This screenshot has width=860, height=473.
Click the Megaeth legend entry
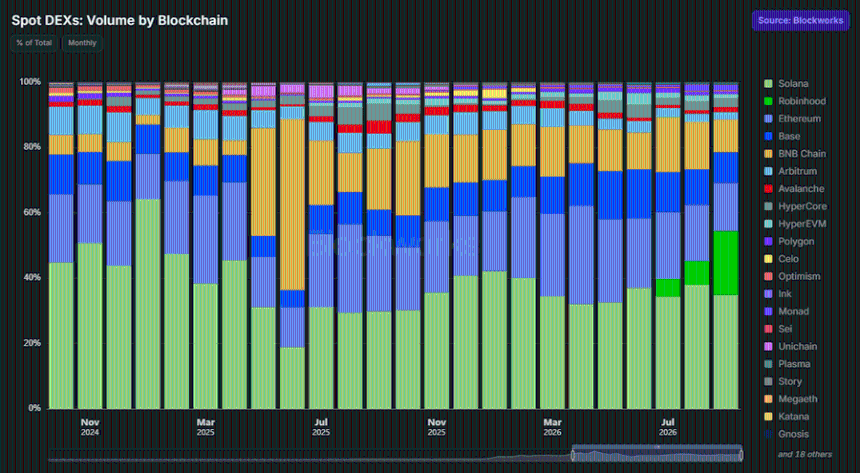[x=791, y=399]
